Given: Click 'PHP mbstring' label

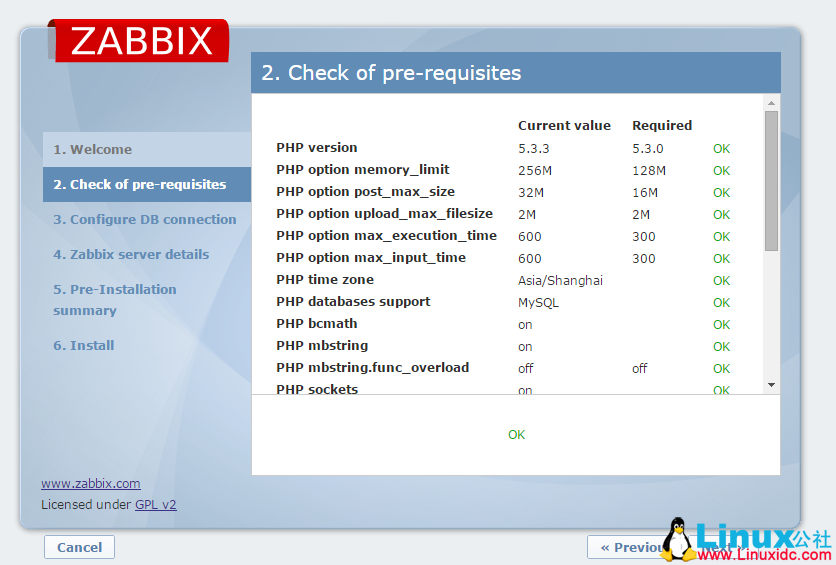Looking at the screenshot, I should tap(322, 345).
